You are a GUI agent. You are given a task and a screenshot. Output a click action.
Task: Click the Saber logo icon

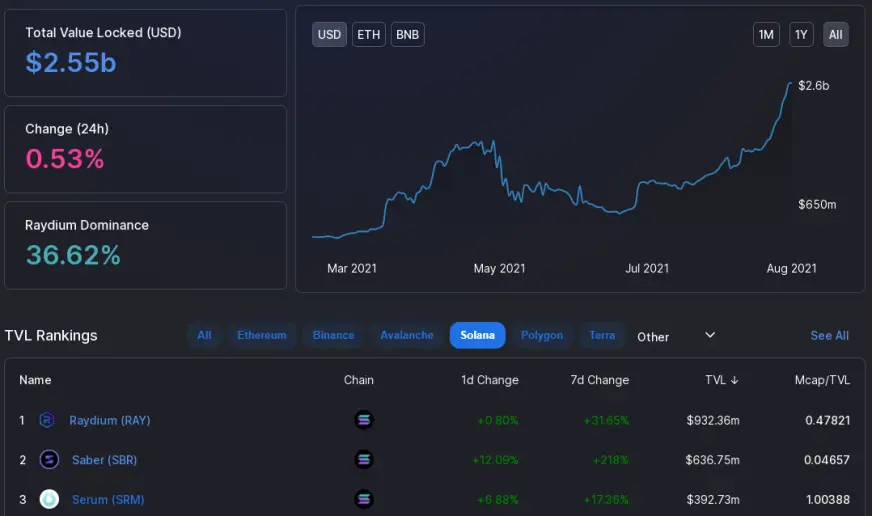[x=49, y=460]
